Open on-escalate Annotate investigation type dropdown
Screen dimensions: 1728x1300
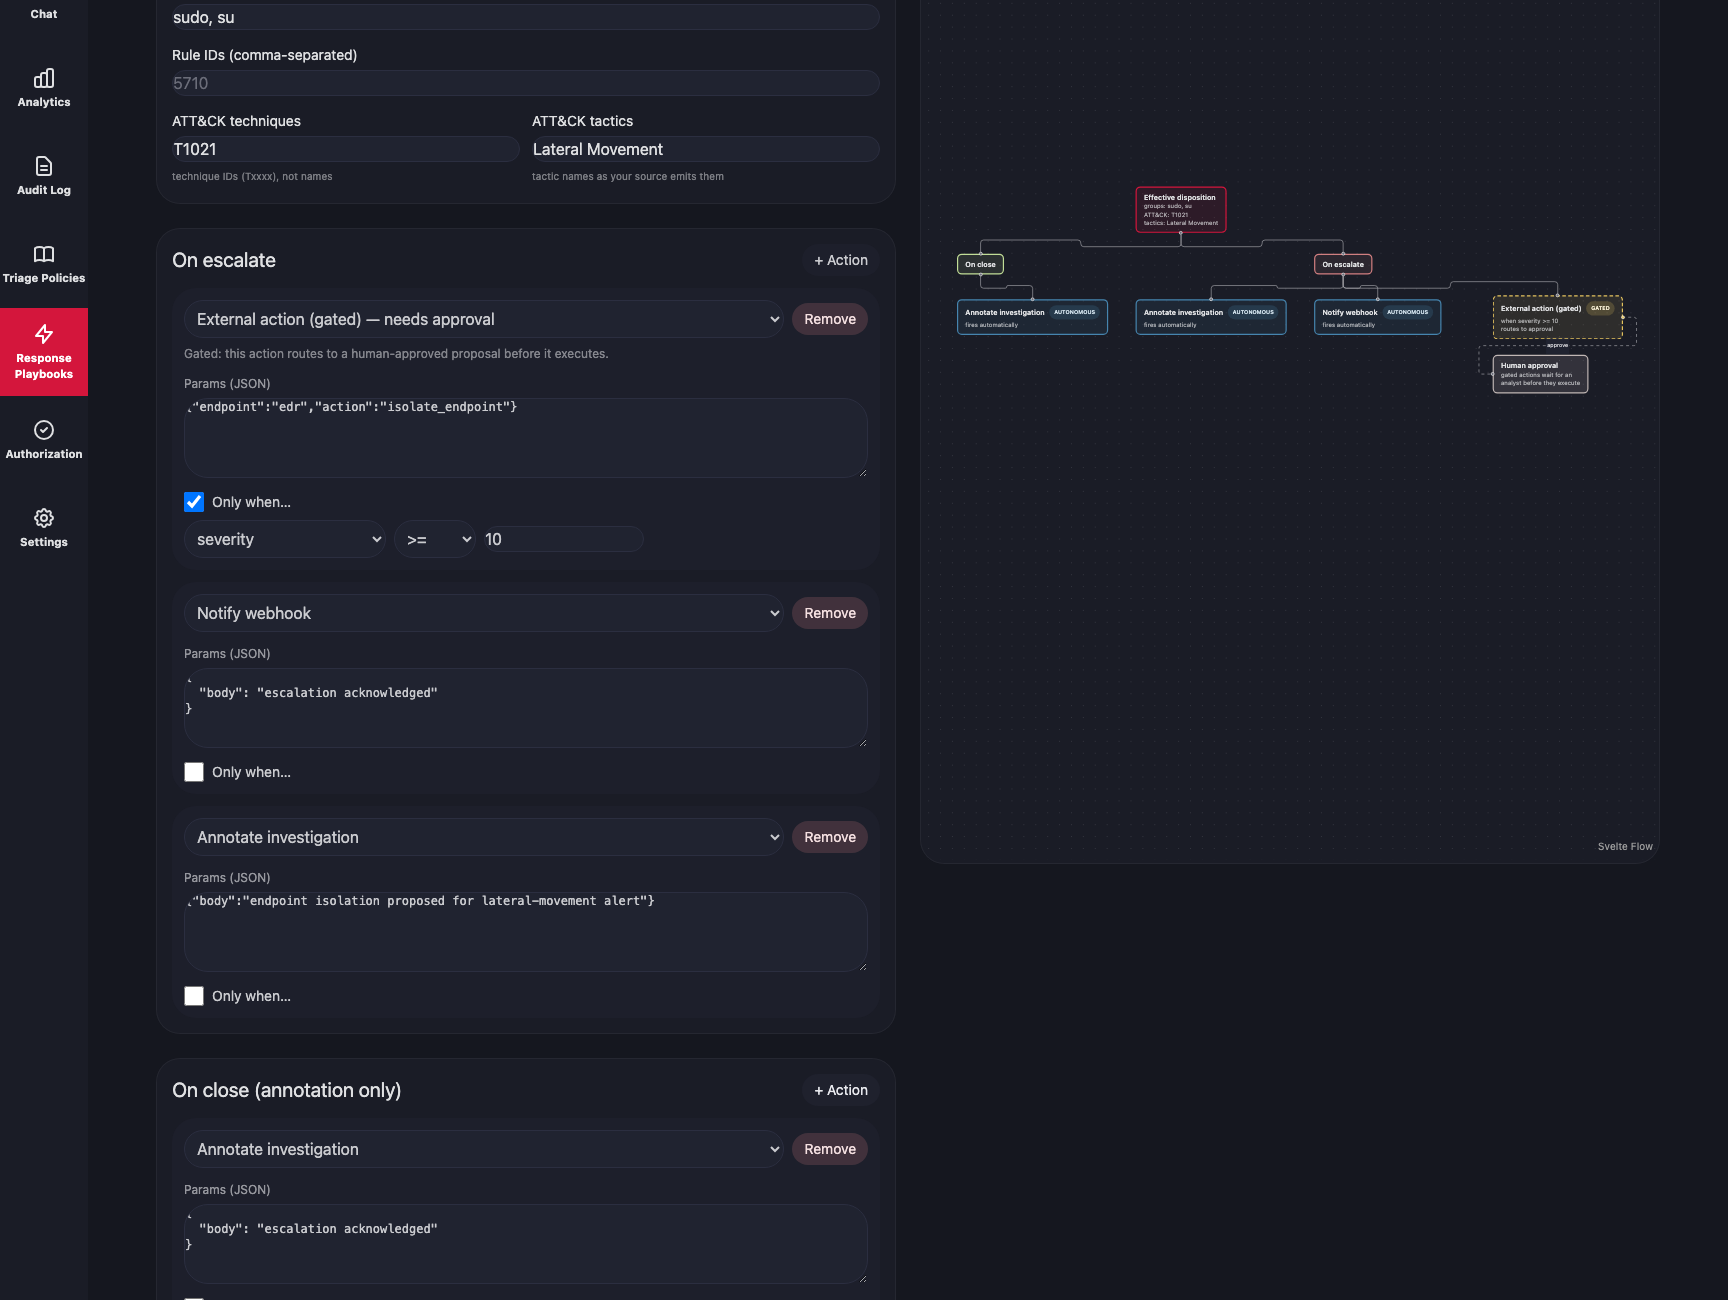tap(484, 837)
